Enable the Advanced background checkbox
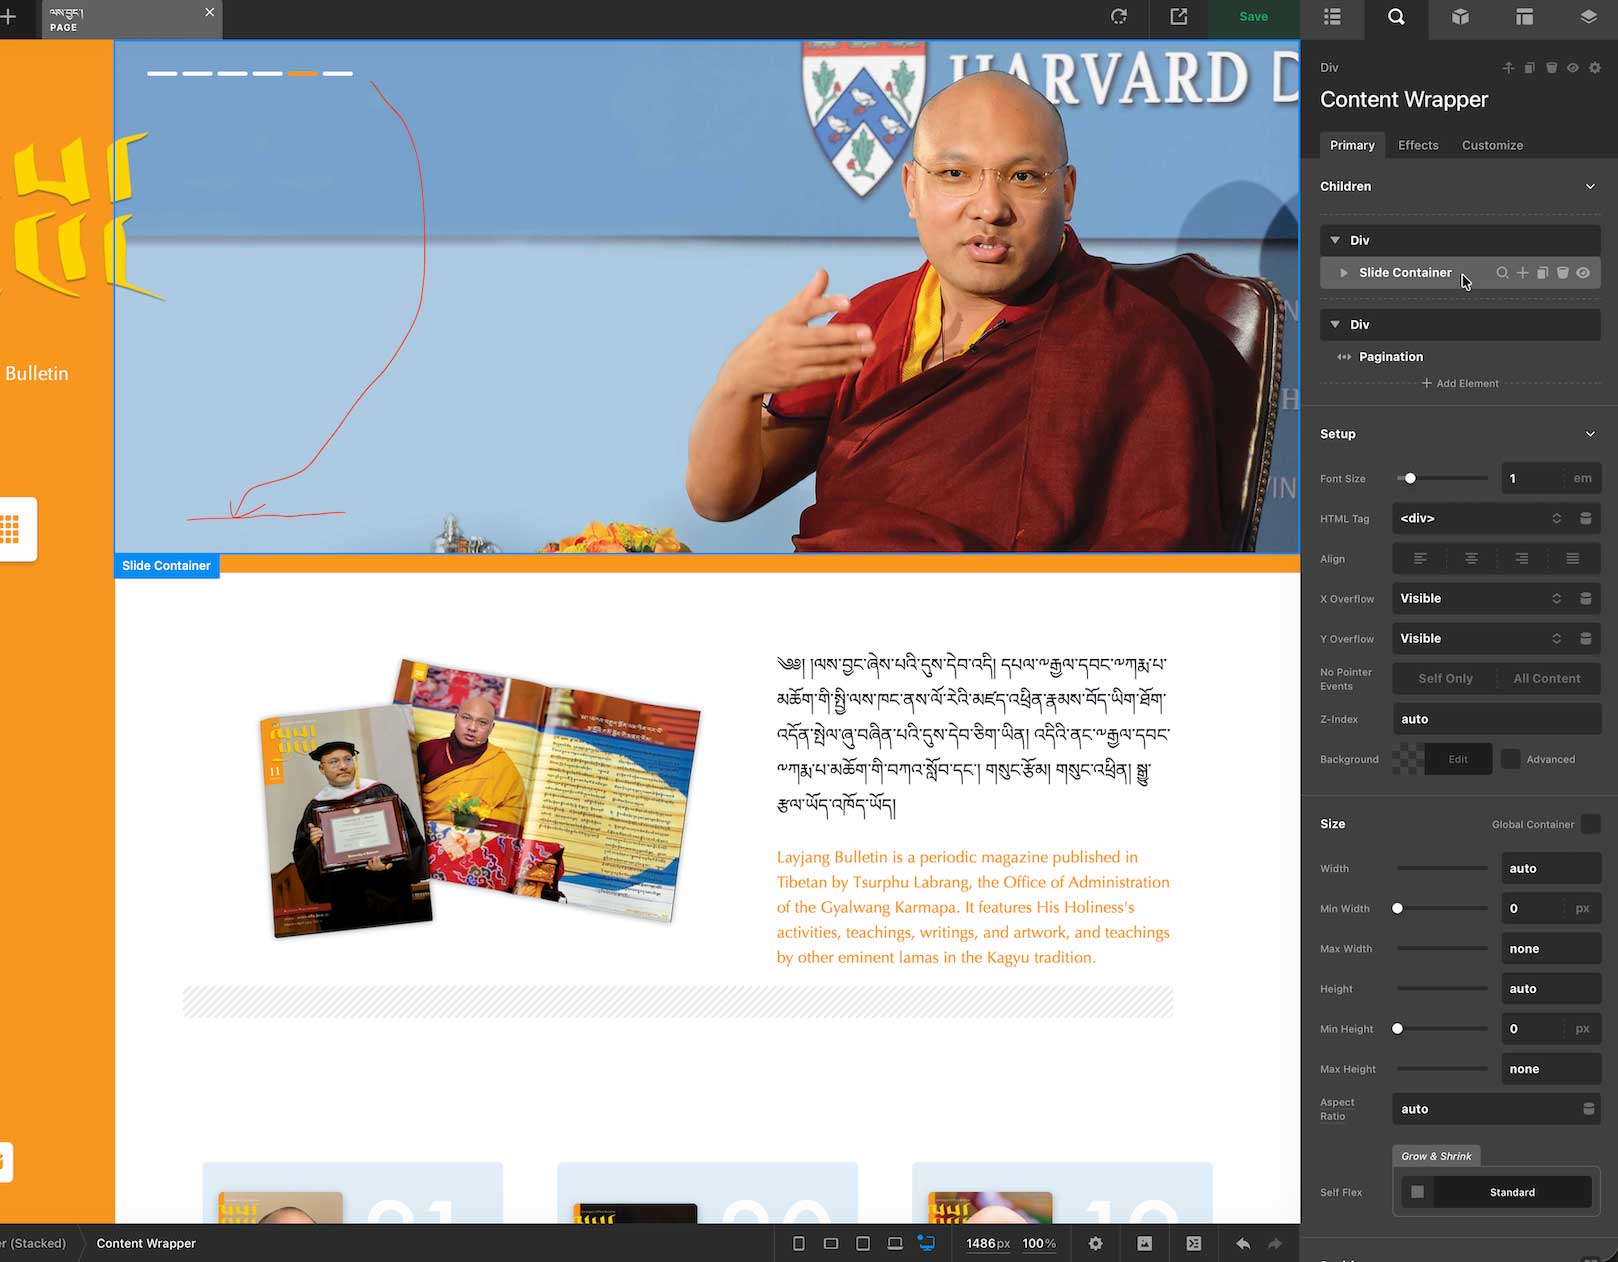Image resolution: width=1618 pixels, height=1262 pixels. pyautogui.click(x=1511, y=759)
